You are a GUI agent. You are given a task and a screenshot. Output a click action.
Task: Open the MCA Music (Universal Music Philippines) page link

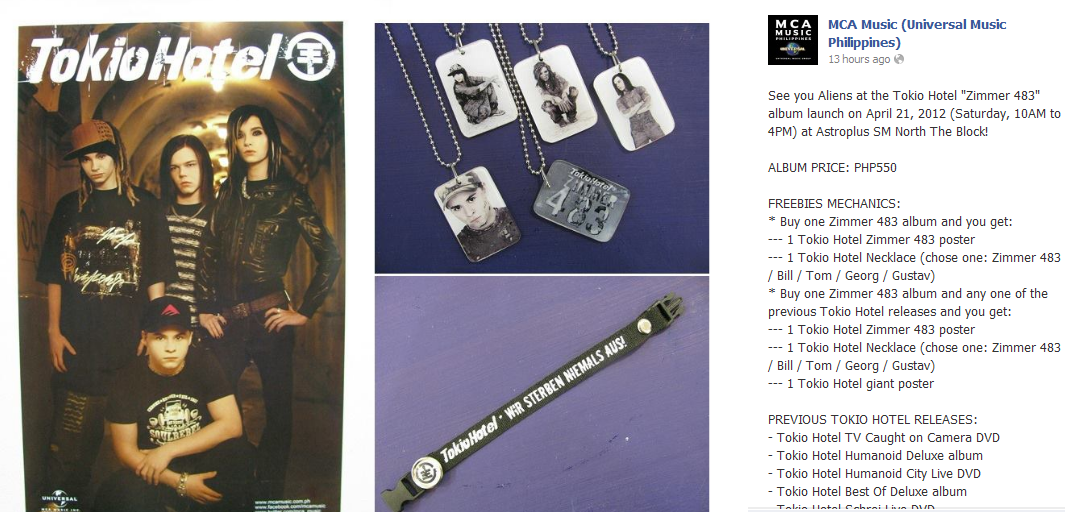[x=917, y=33]
